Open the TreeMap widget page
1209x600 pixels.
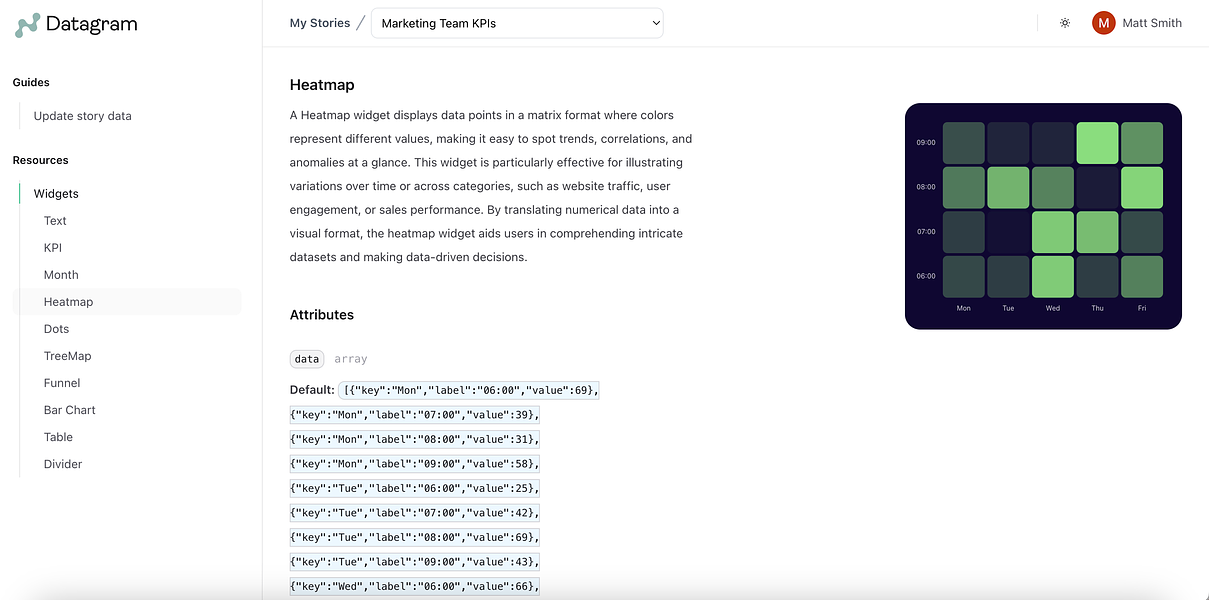click(x=67, y=356)
